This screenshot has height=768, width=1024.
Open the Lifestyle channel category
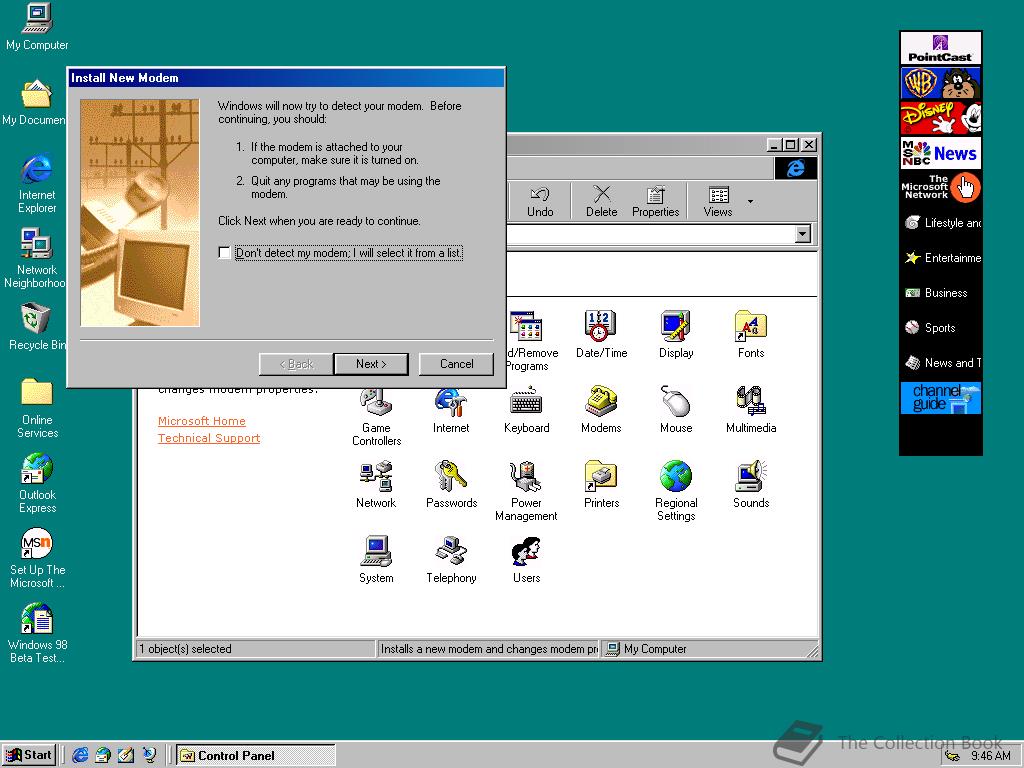[x=940, y=223]
